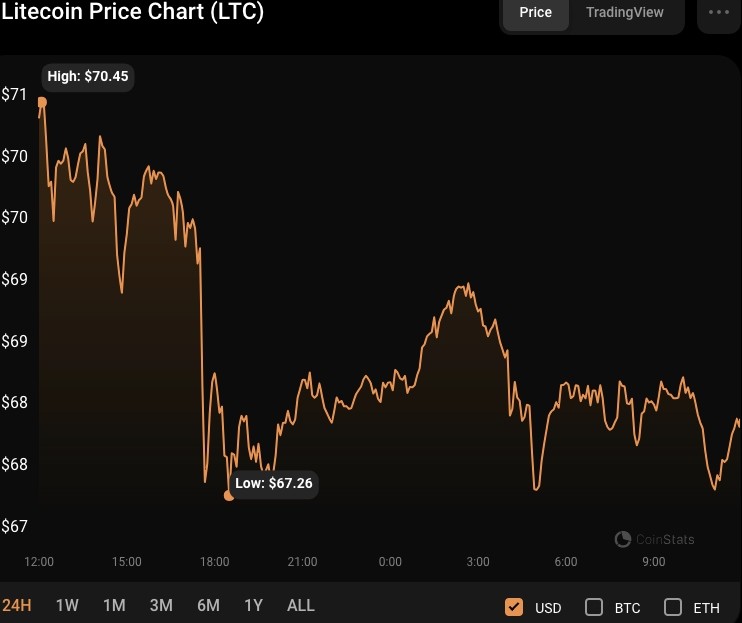
Task: Switch to the TradingView tab
Action: [625, 12]
